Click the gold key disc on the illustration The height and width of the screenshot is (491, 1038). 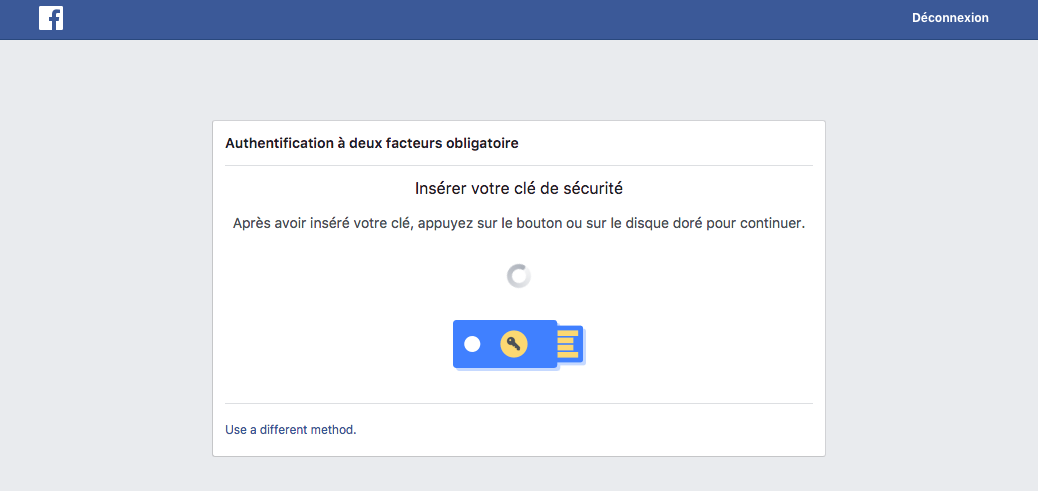514,344
